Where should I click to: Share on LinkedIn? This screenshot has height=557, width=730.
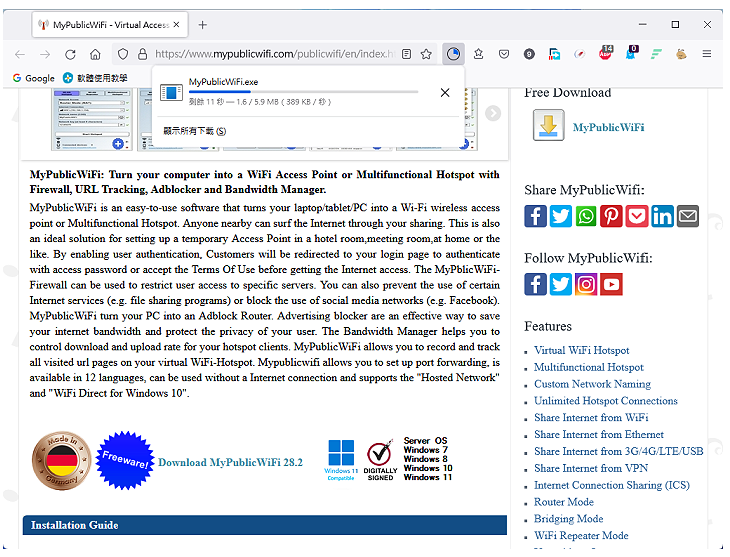coord(662,216)
